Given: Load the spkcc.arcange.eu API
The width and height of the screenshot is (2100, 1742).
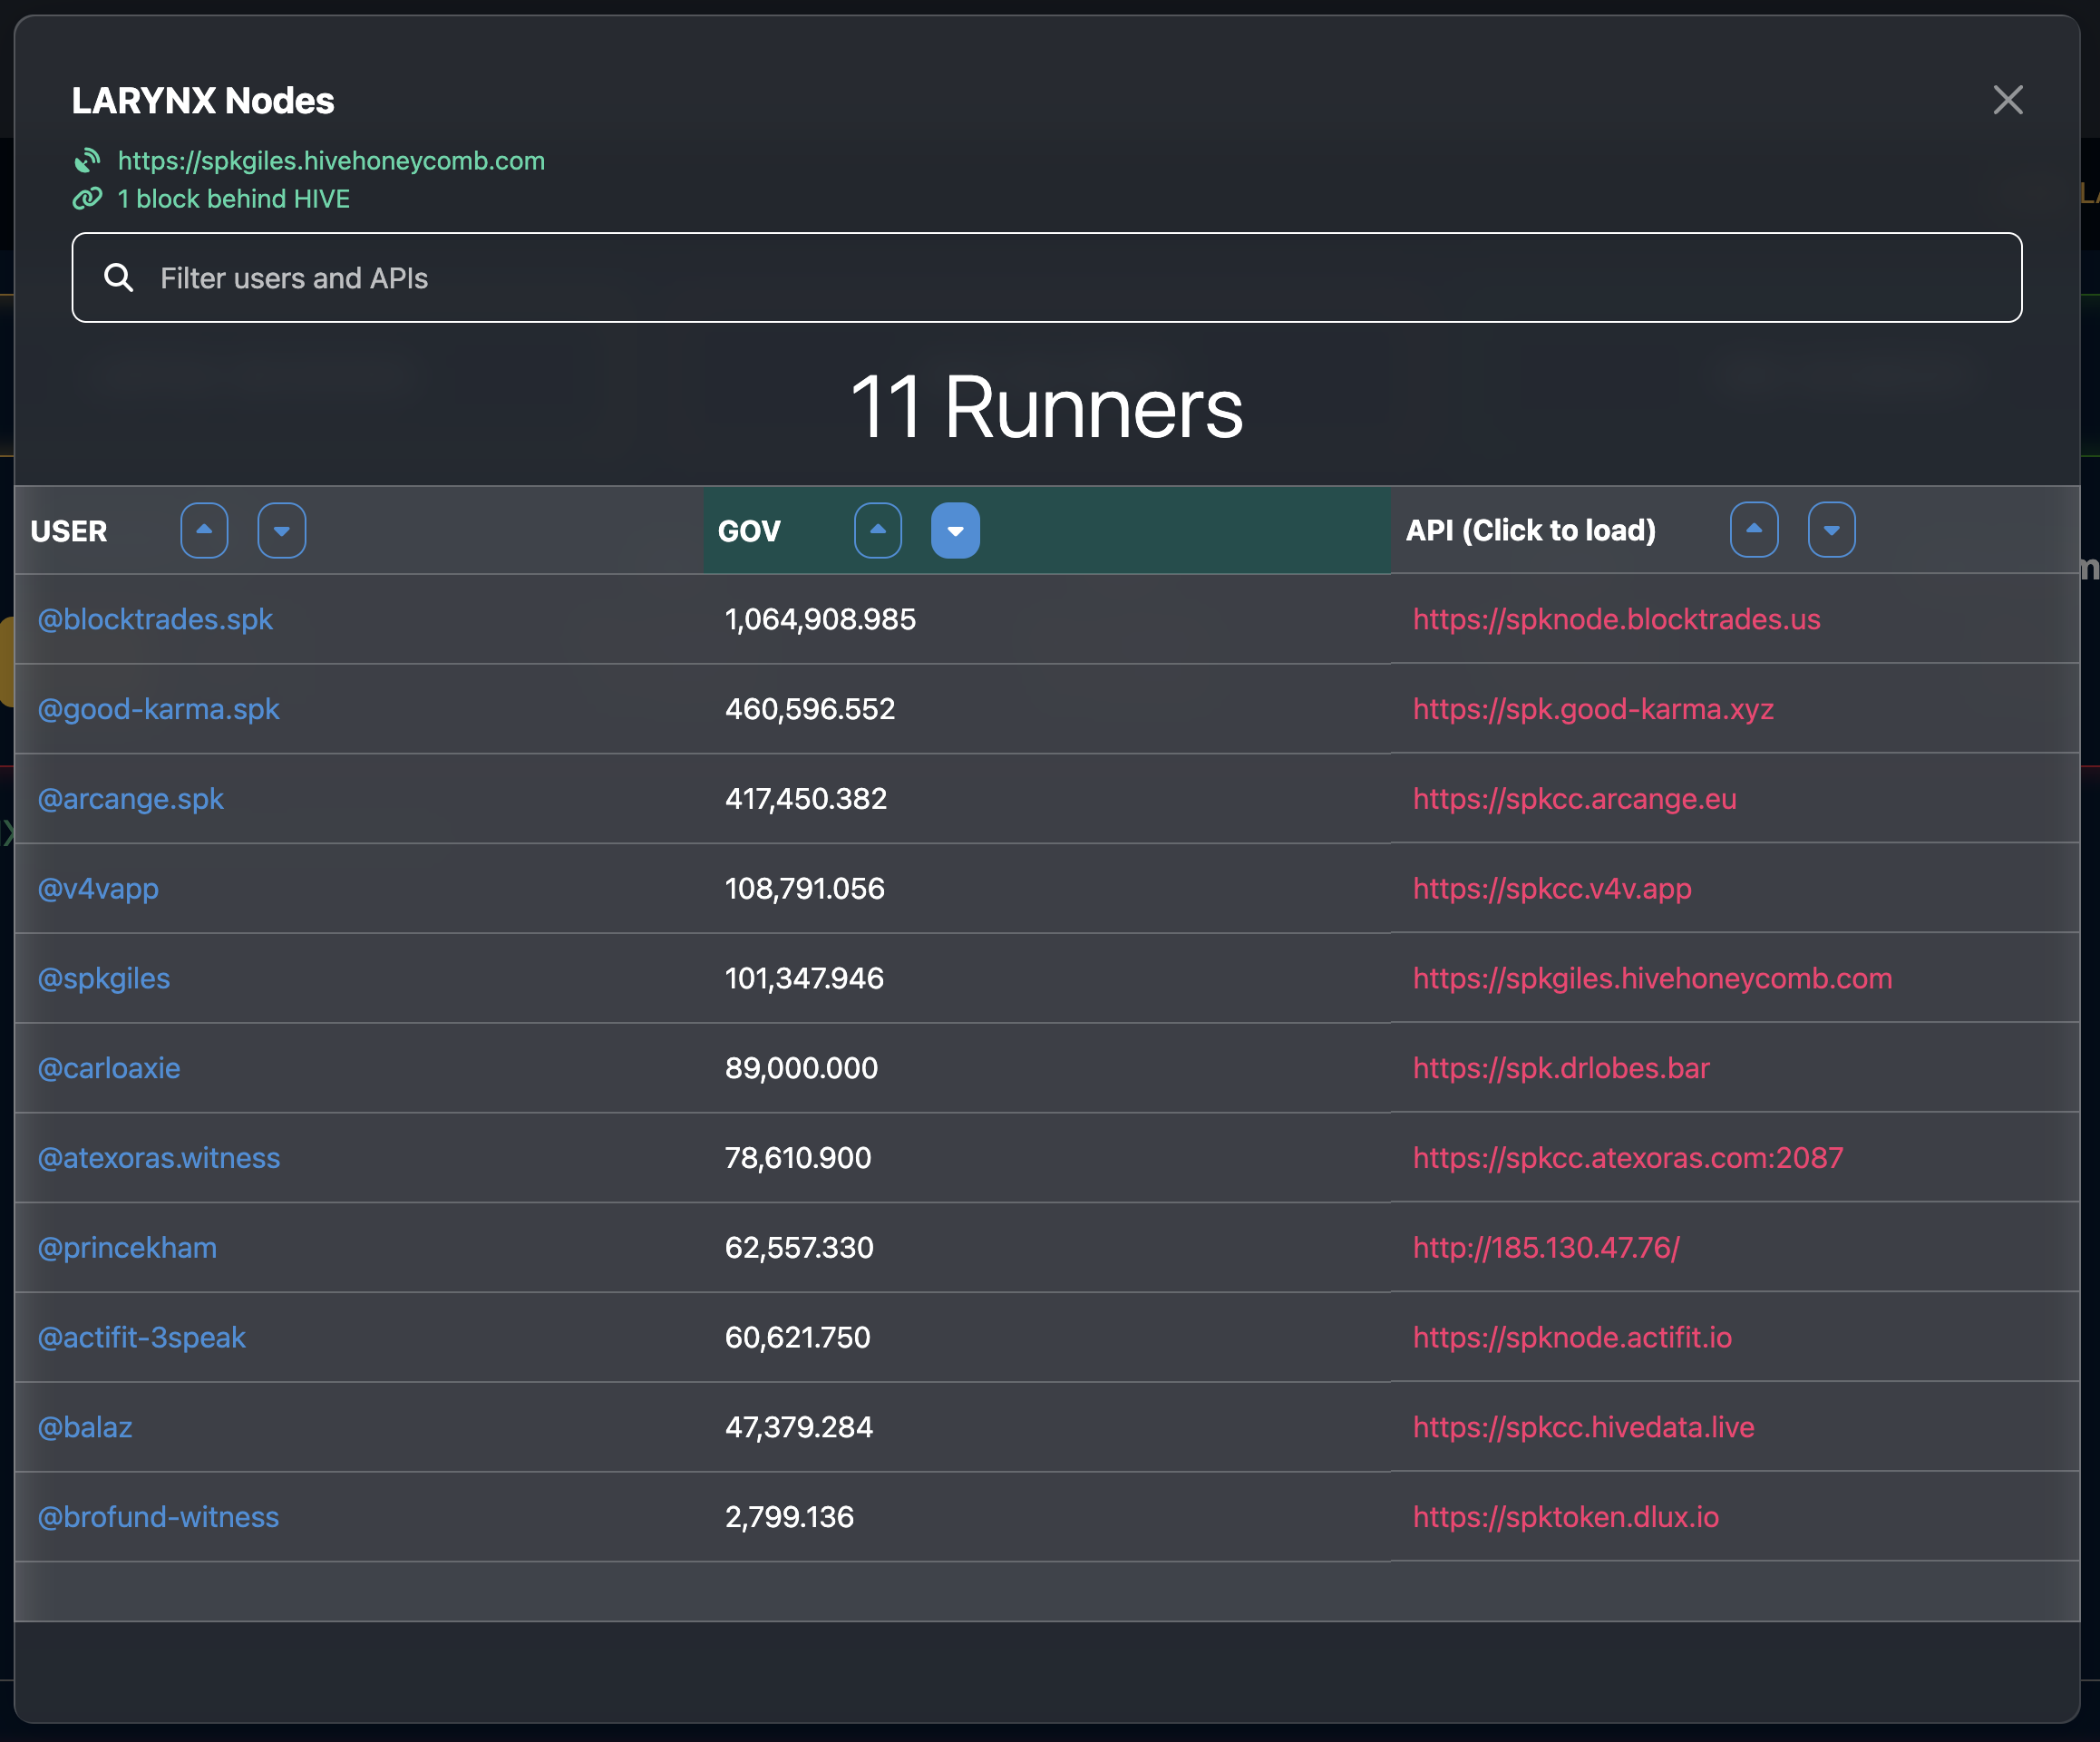Looking at the screenshot, I should click(x=1575, y=799).
